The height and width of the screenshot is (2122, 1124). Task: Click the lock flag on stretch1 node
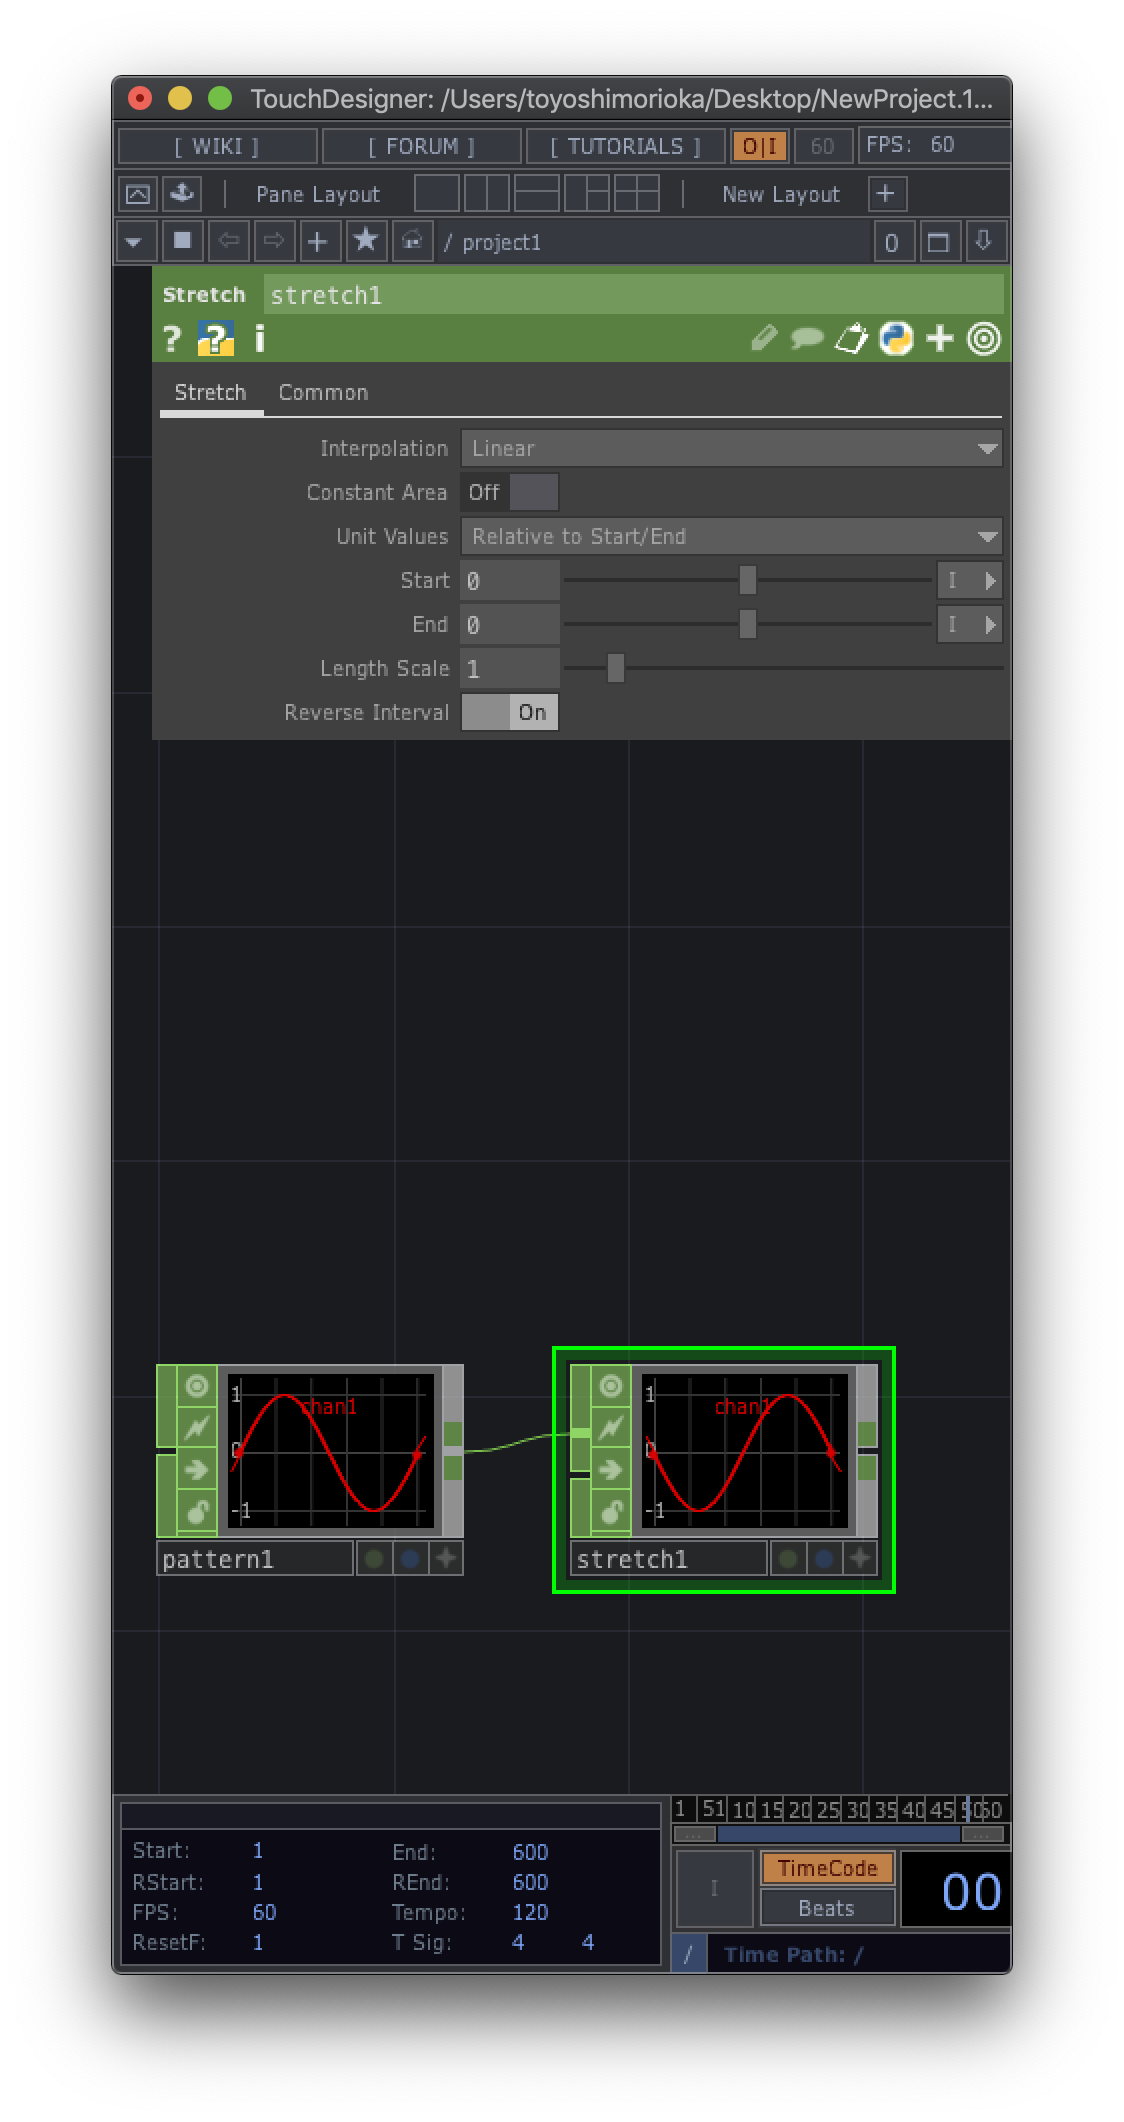[611, 1511]
